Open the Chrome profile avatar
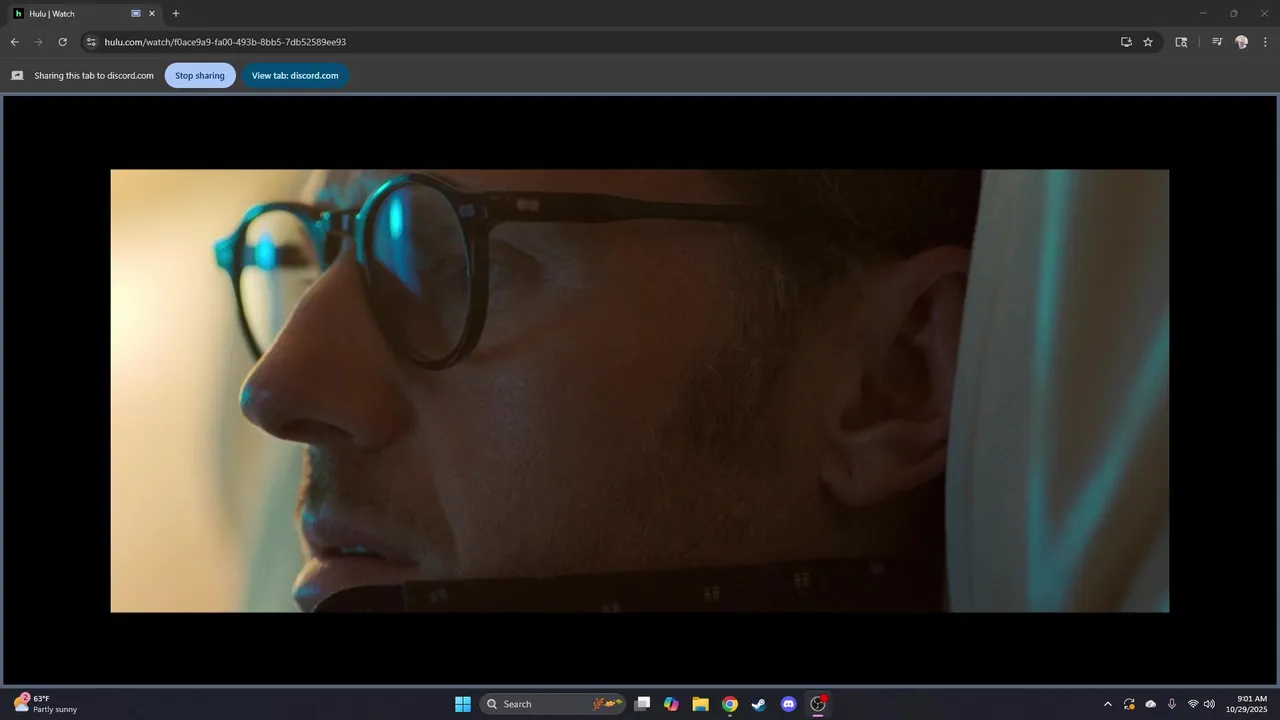 coord(1241,42)
